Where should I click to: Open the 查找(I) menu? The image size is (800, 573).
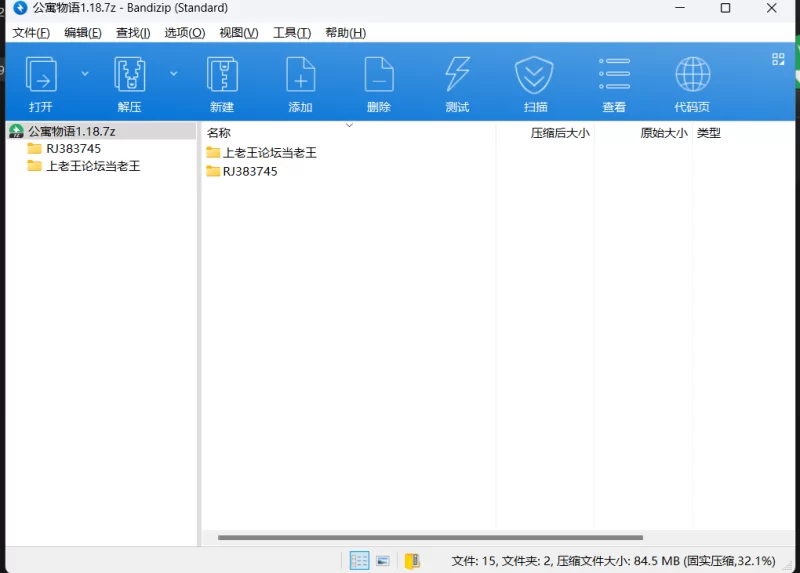click(133, 33)
